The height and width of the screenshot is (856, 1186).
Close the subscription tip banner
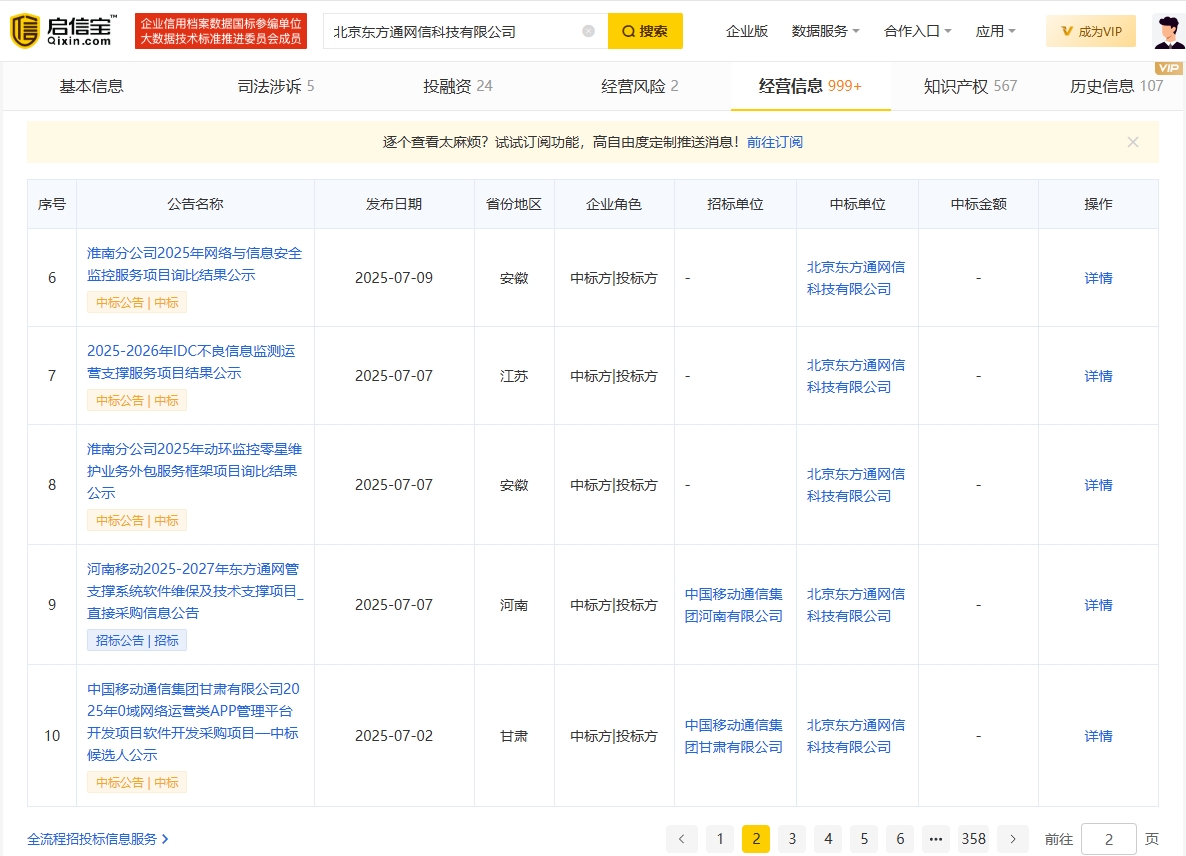pyautogui.click(x=1132, y=142)
